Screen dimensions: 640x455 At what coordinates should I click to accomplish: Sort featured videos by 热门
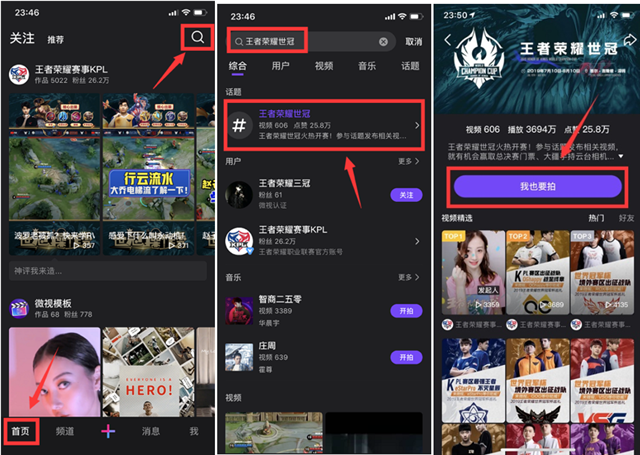pos(596,218)
